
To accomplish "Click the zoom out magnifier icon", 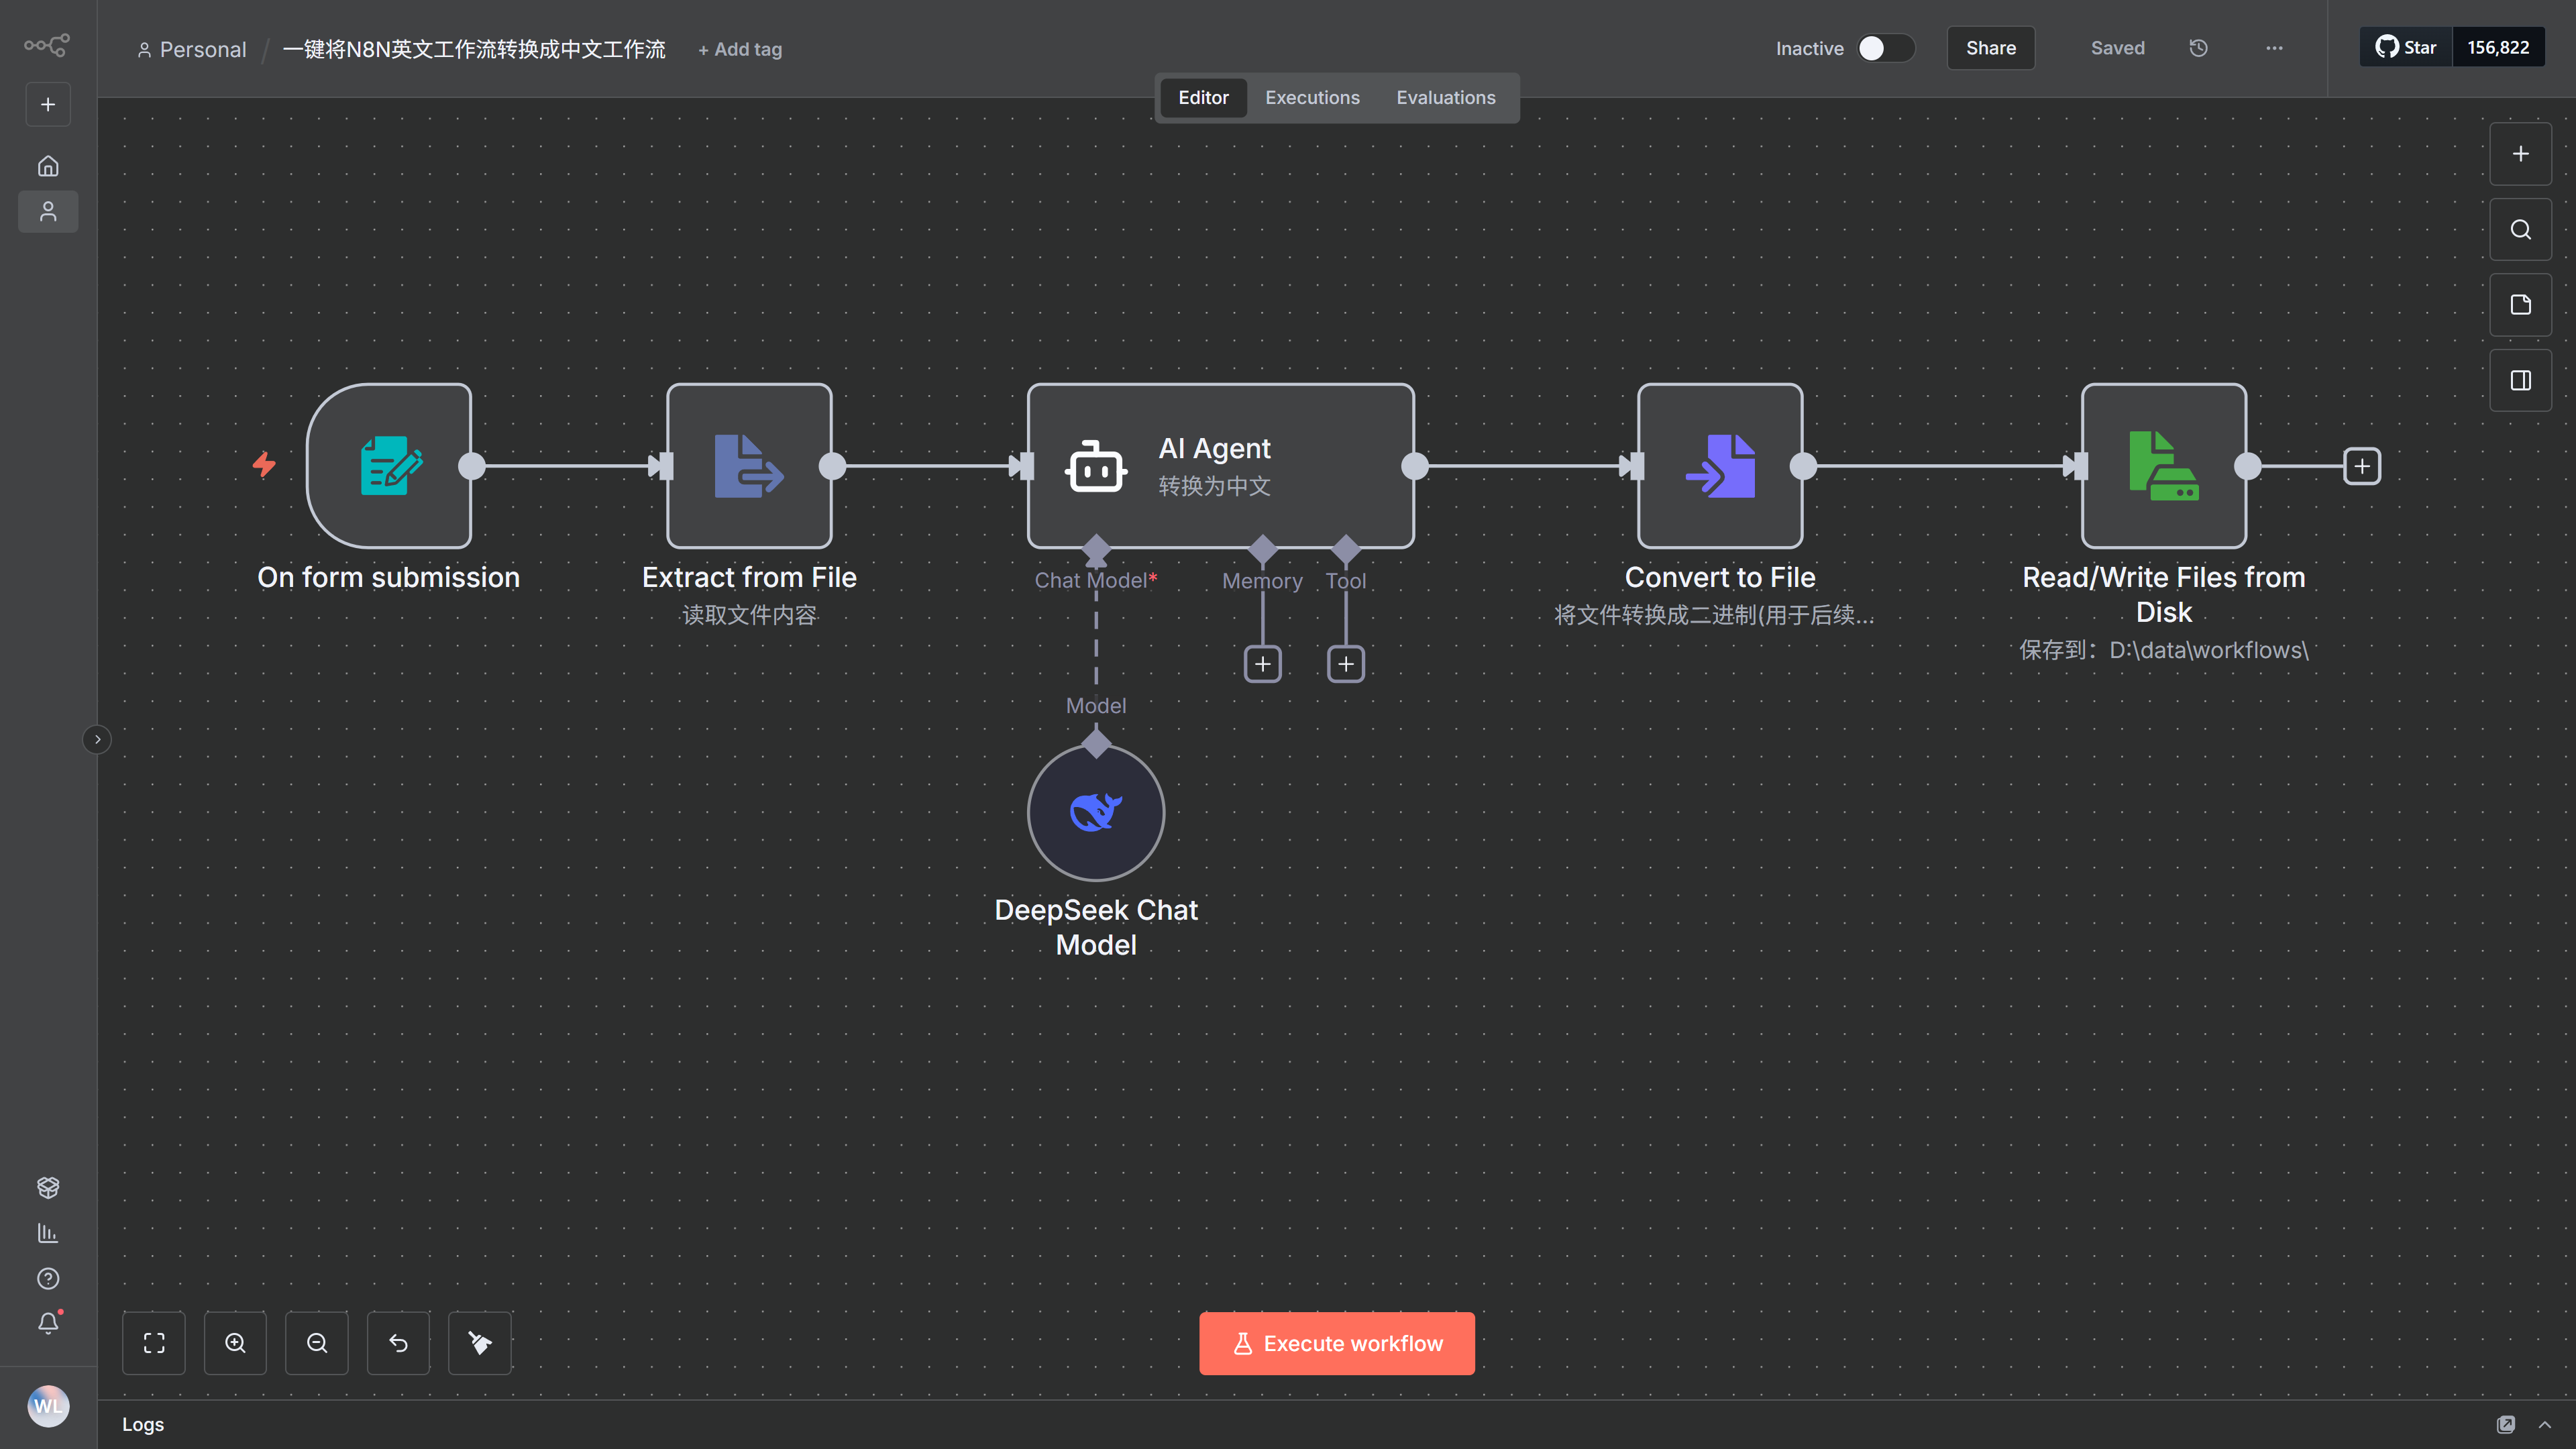I will (317, 1343).
